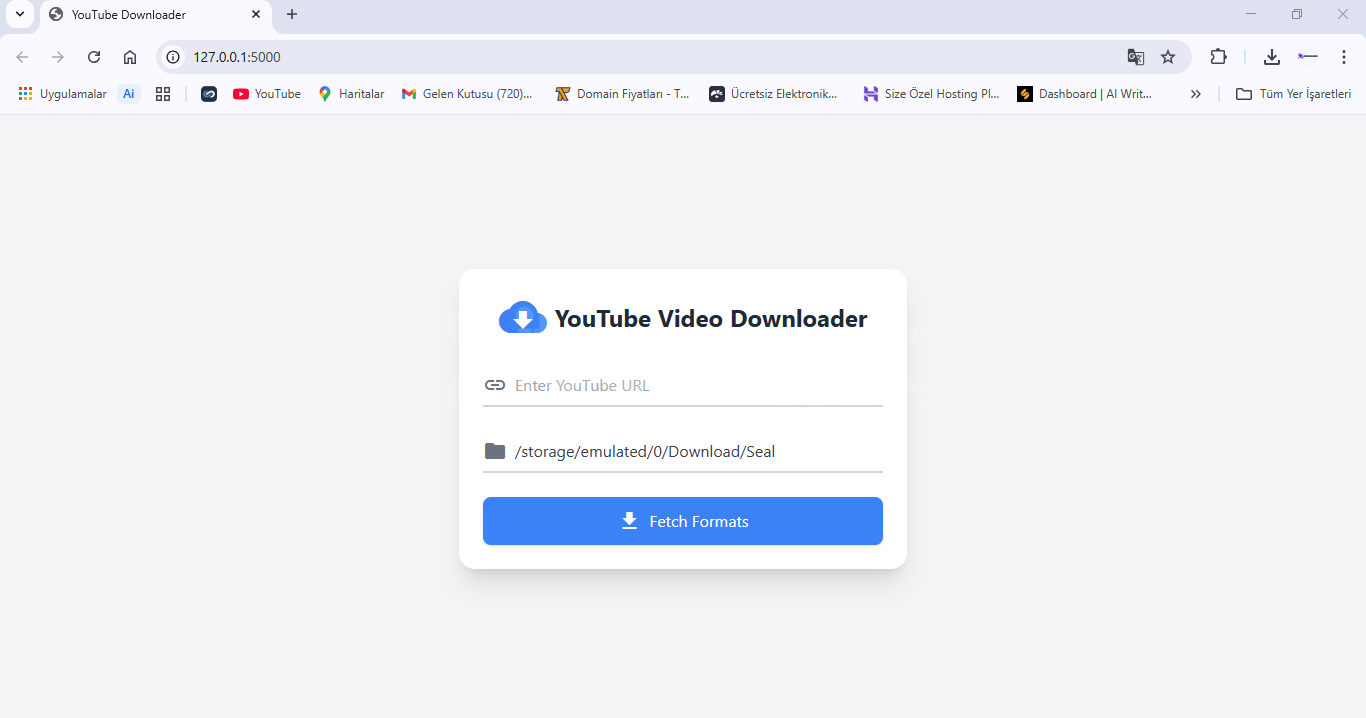Select the YouTube Downloader tab
Screen dimensions: 1366x718
pyautogui.click(x=155, y=15)
